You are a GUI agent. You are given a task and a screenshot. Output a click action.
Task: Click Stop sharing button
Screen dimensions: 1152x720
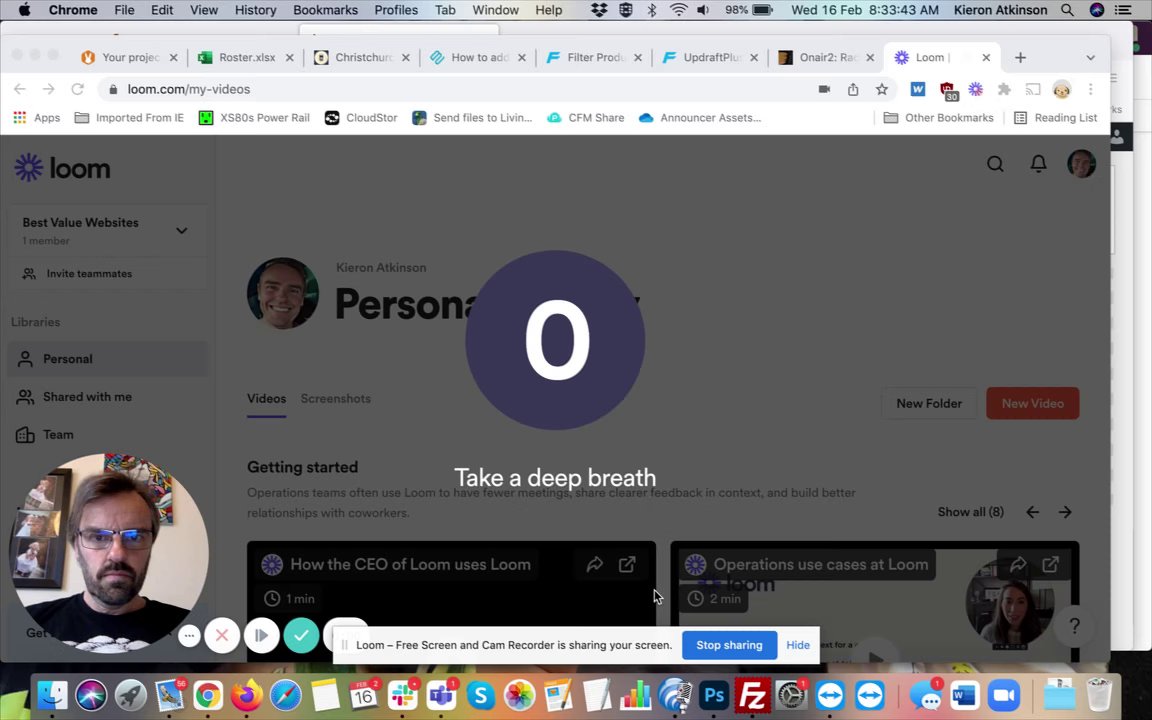point(729,645)
